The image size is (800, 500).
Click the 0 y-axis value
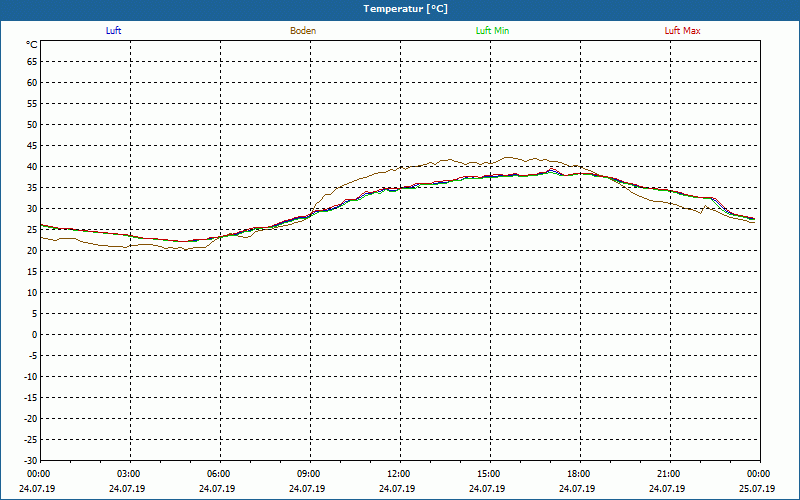[35, 335]
